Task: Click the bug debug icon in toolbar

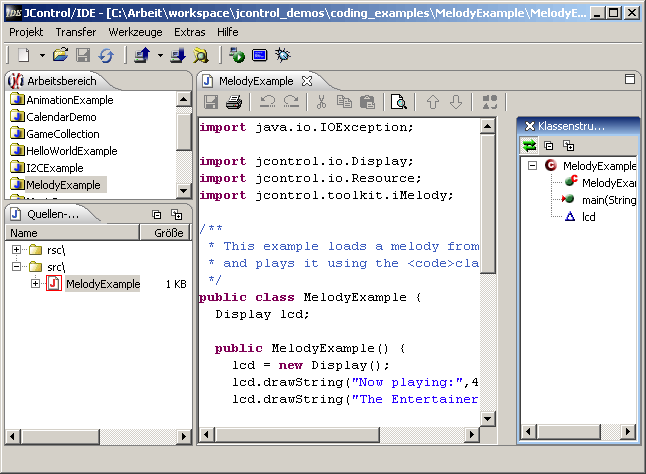Action: coord(283,55)
